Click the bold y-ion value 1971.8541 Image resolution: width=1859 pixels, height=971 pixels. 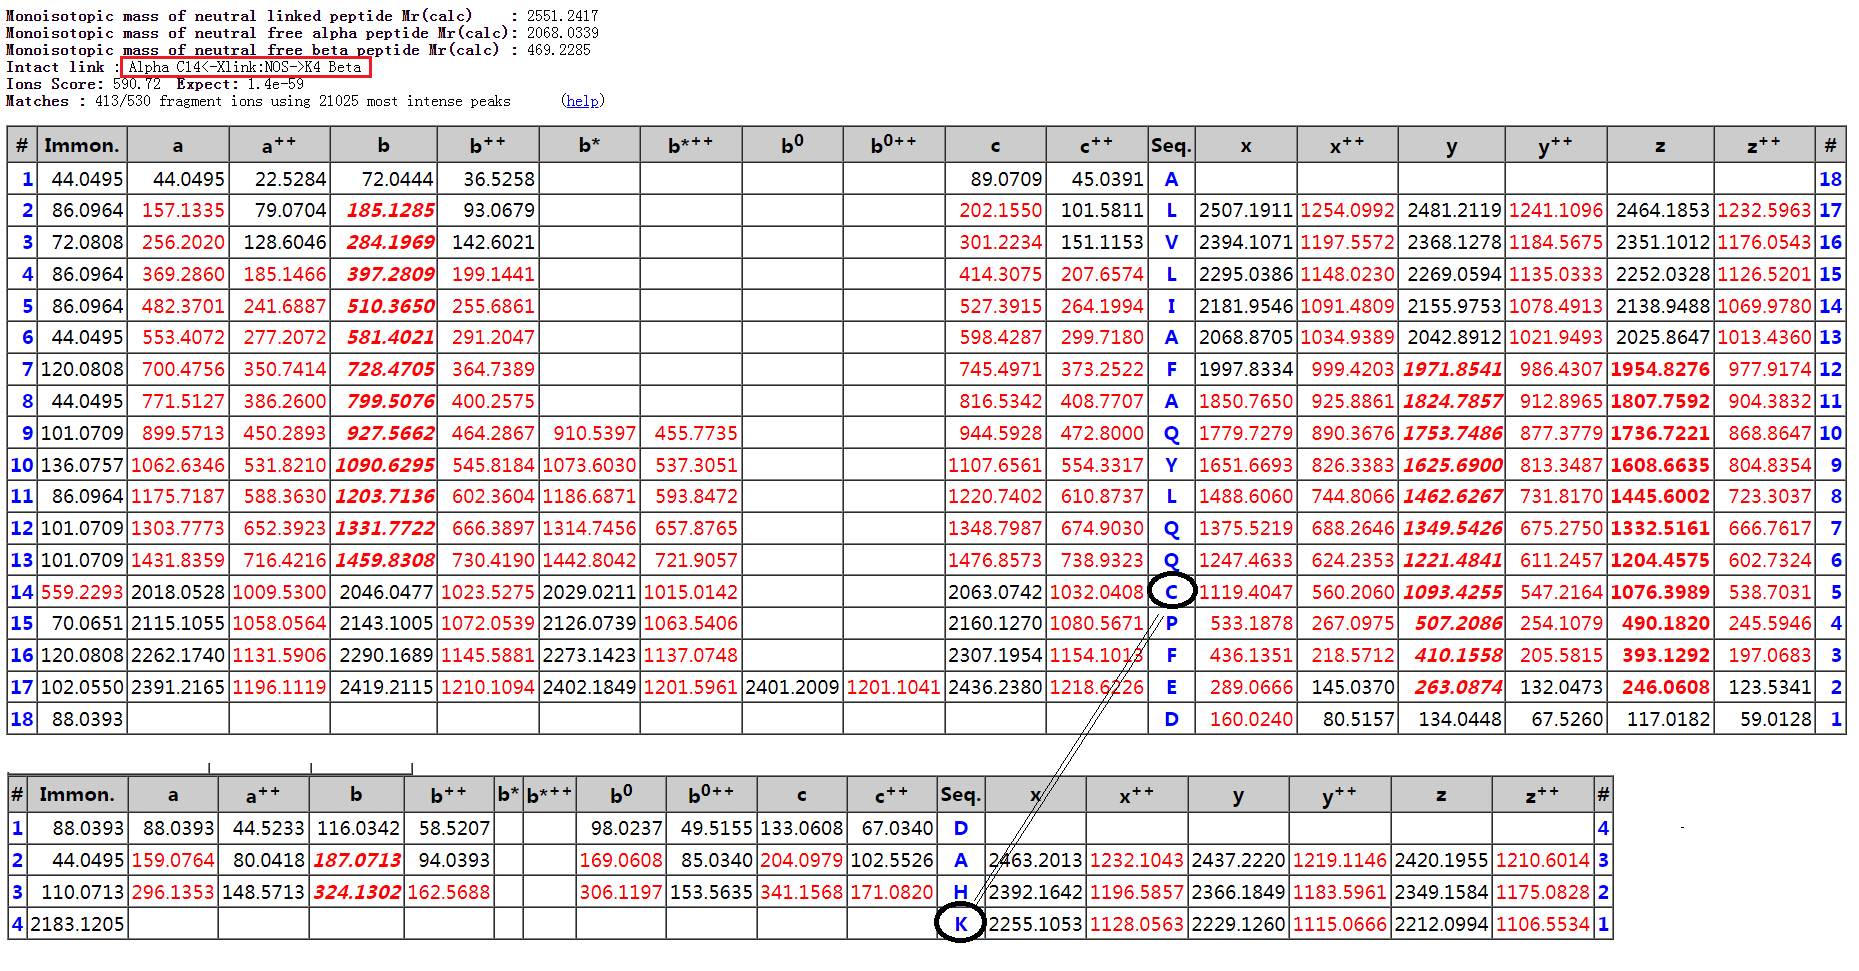1452,369
